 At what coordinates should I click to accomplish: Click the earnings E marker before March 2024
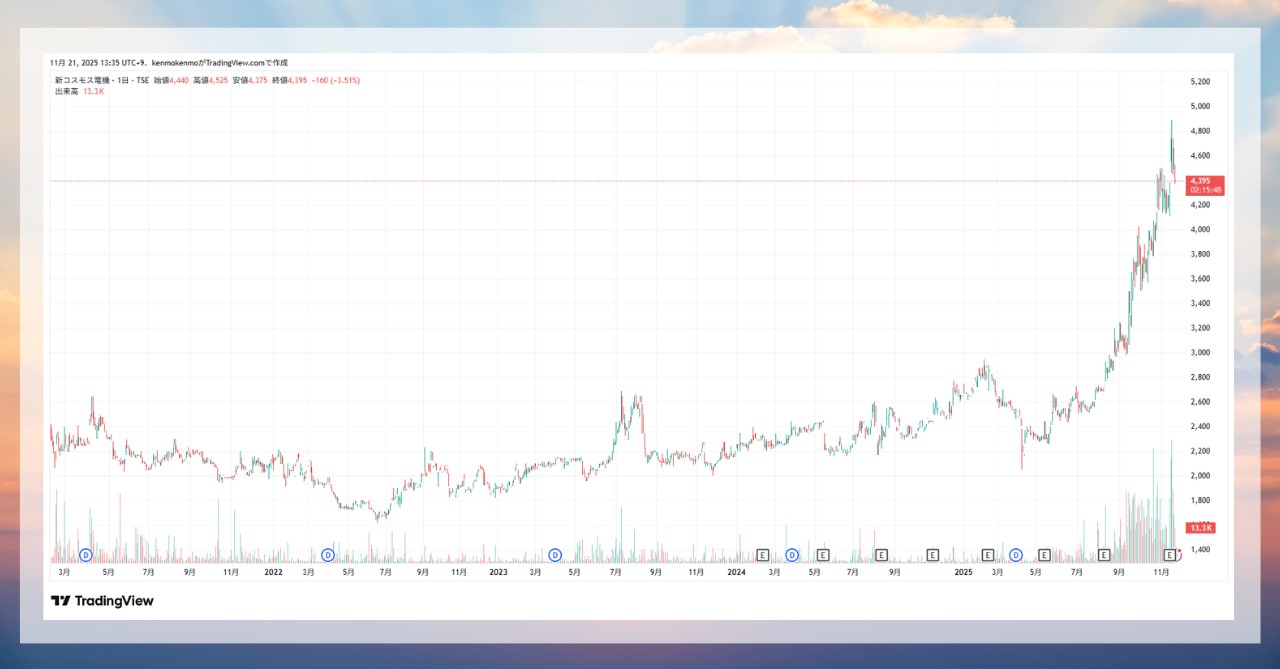pyautogui.click(x=763, y=554)
